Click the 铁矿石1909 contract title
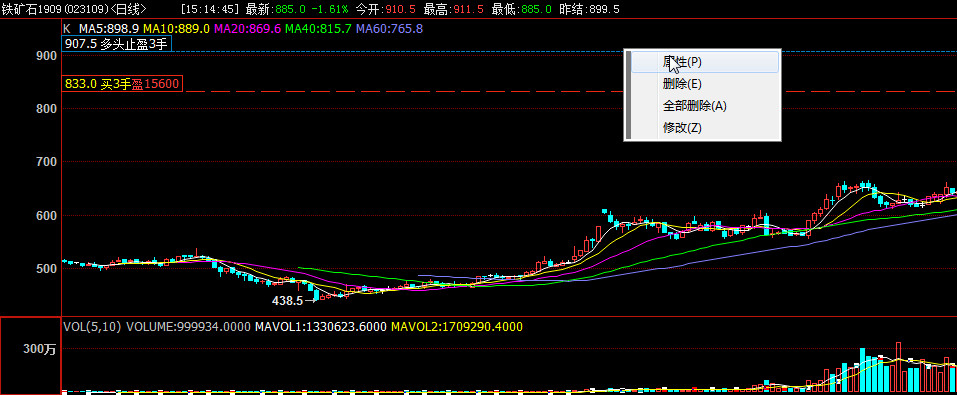The width and height of the screenshot is (957, 395). tap(32, 9)
